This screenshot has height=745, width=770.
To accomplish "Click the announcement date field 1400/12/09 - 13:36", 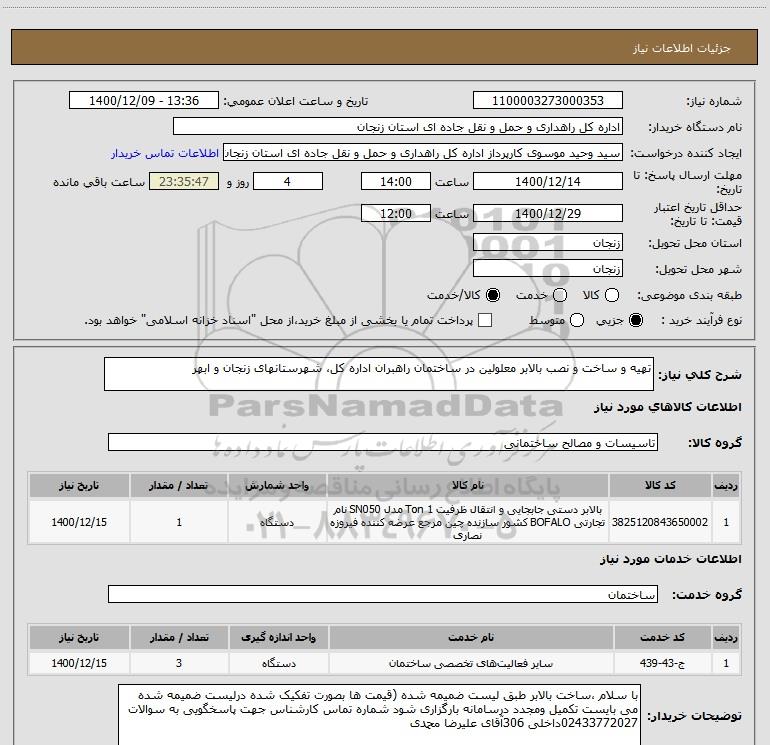I will (144, 101).
